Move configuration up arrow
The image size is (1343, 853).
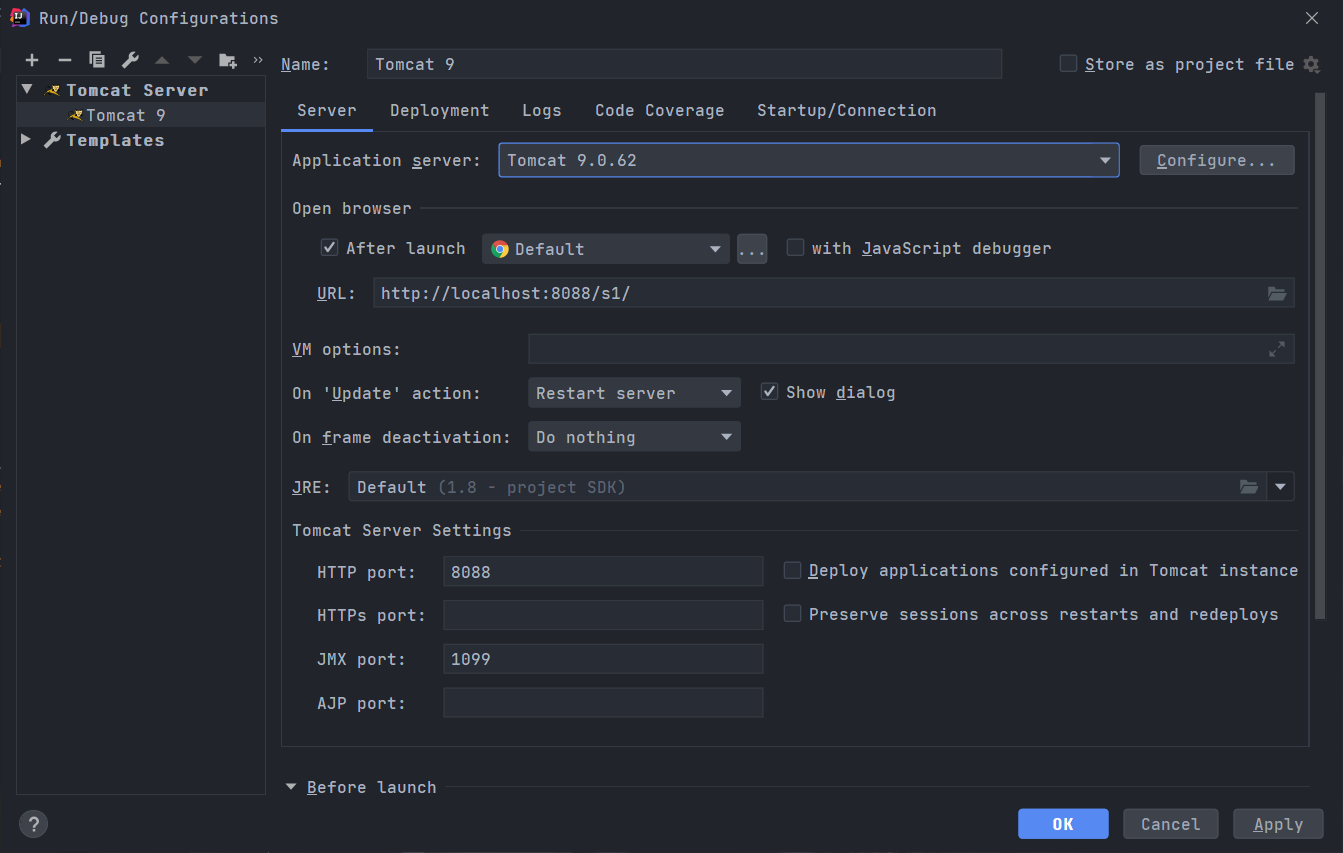[162, 60]
